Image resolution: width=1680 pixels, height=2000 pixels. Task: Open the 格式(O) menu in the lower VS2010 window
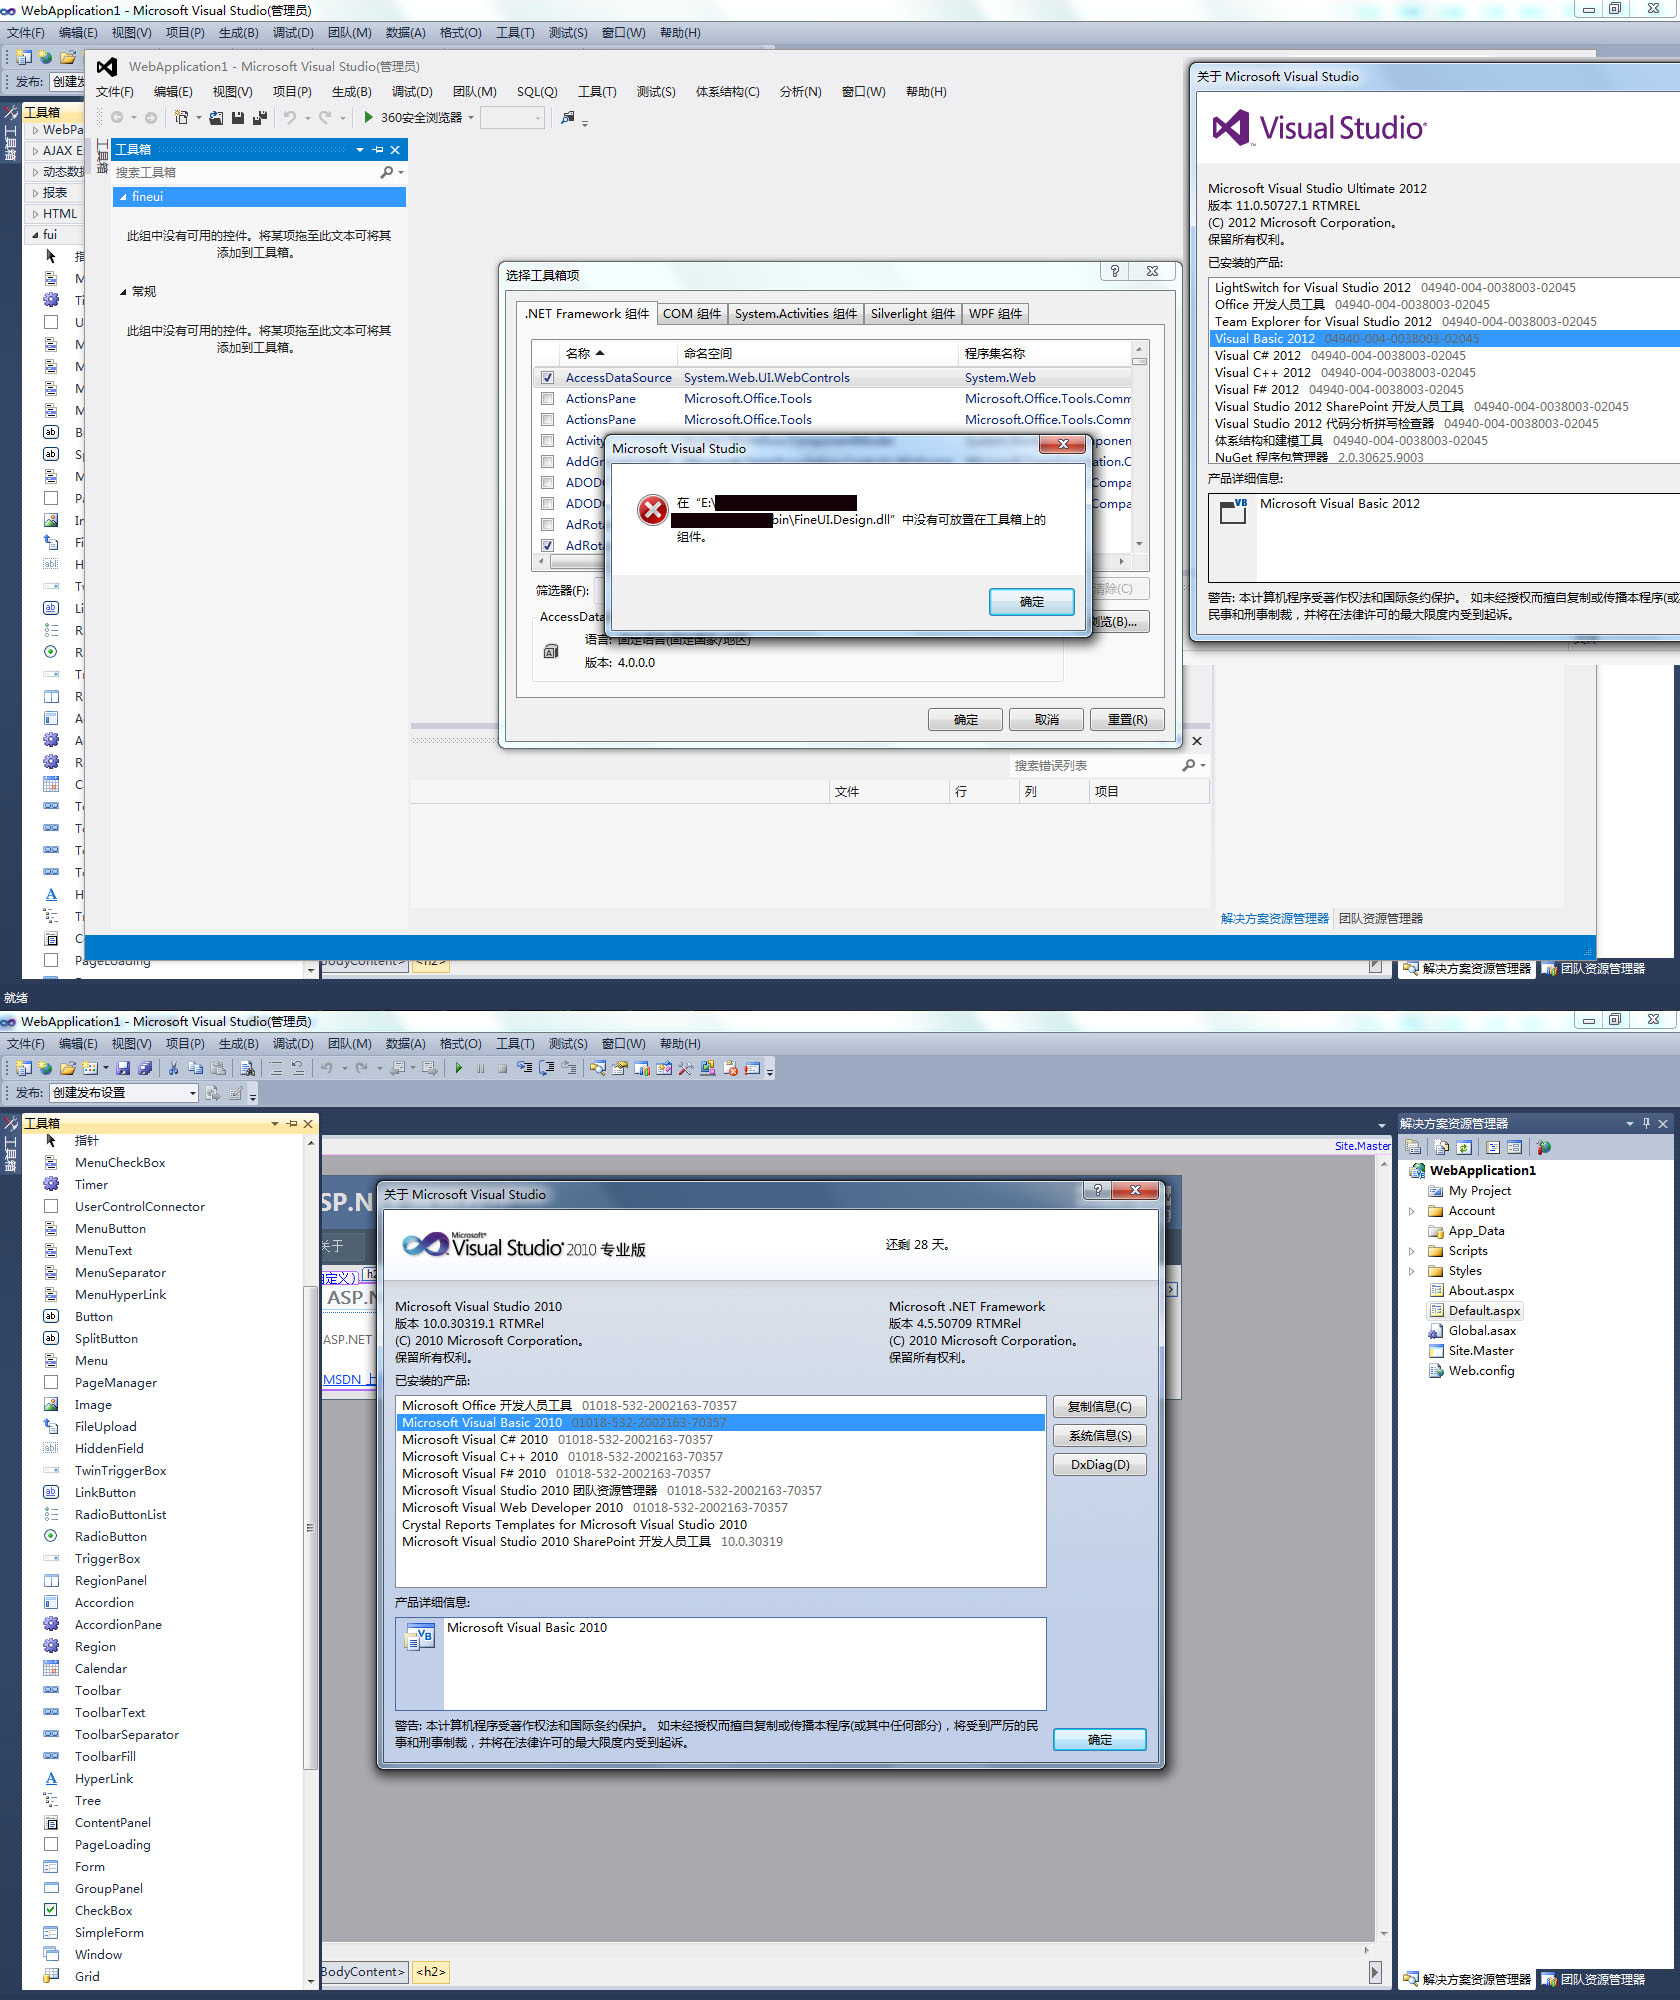tap(460, 1043)
